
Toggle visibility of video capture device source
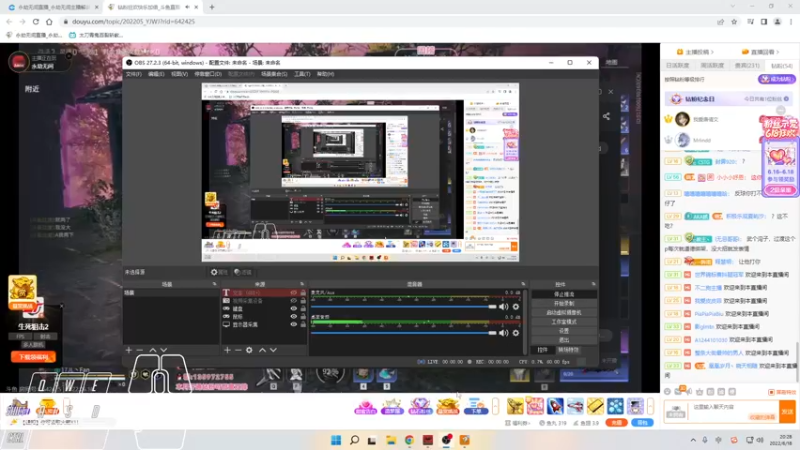tap(293, 301)
